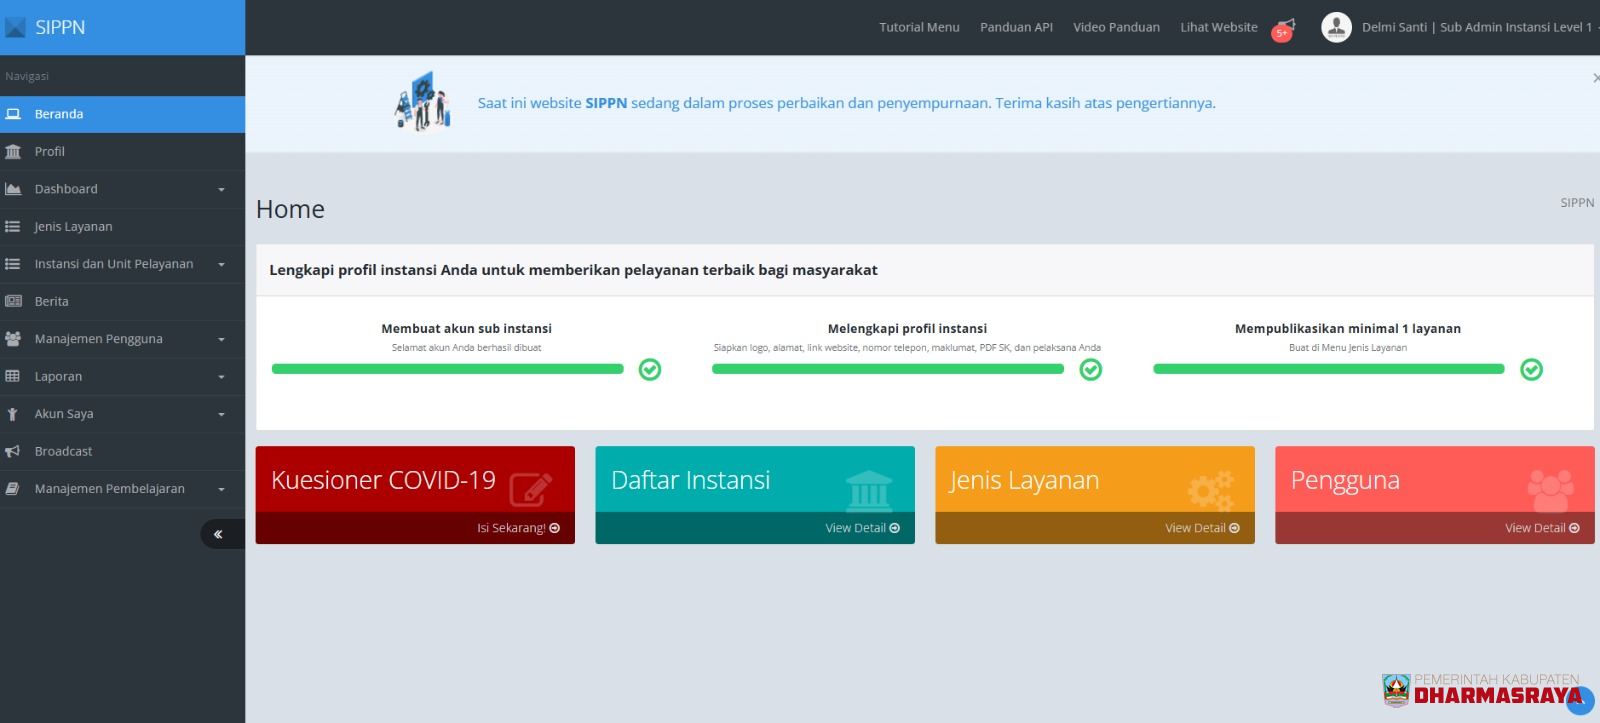
Task: Expand the Akun Saya submenu arrow
Action: pos(221,415)
